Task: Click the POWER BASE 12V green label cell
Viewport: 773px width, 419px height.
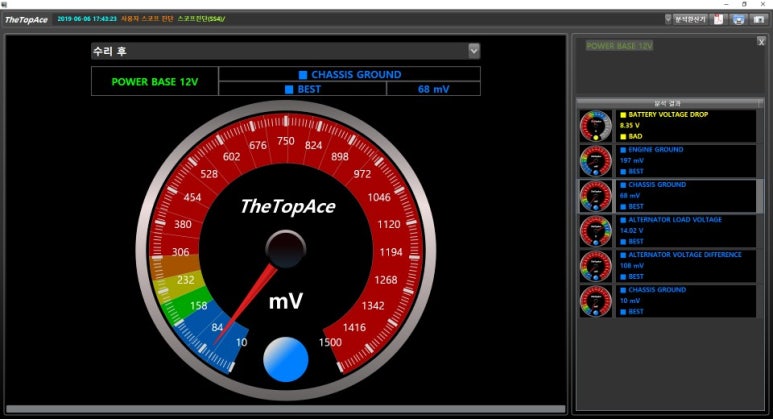Action: click(x=155, y=81)
